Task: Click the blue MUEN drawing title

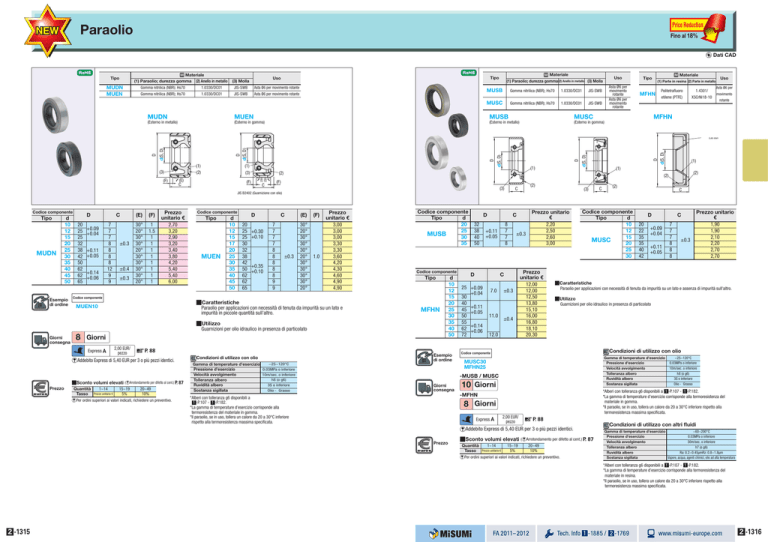Action: tap(243, 117)
